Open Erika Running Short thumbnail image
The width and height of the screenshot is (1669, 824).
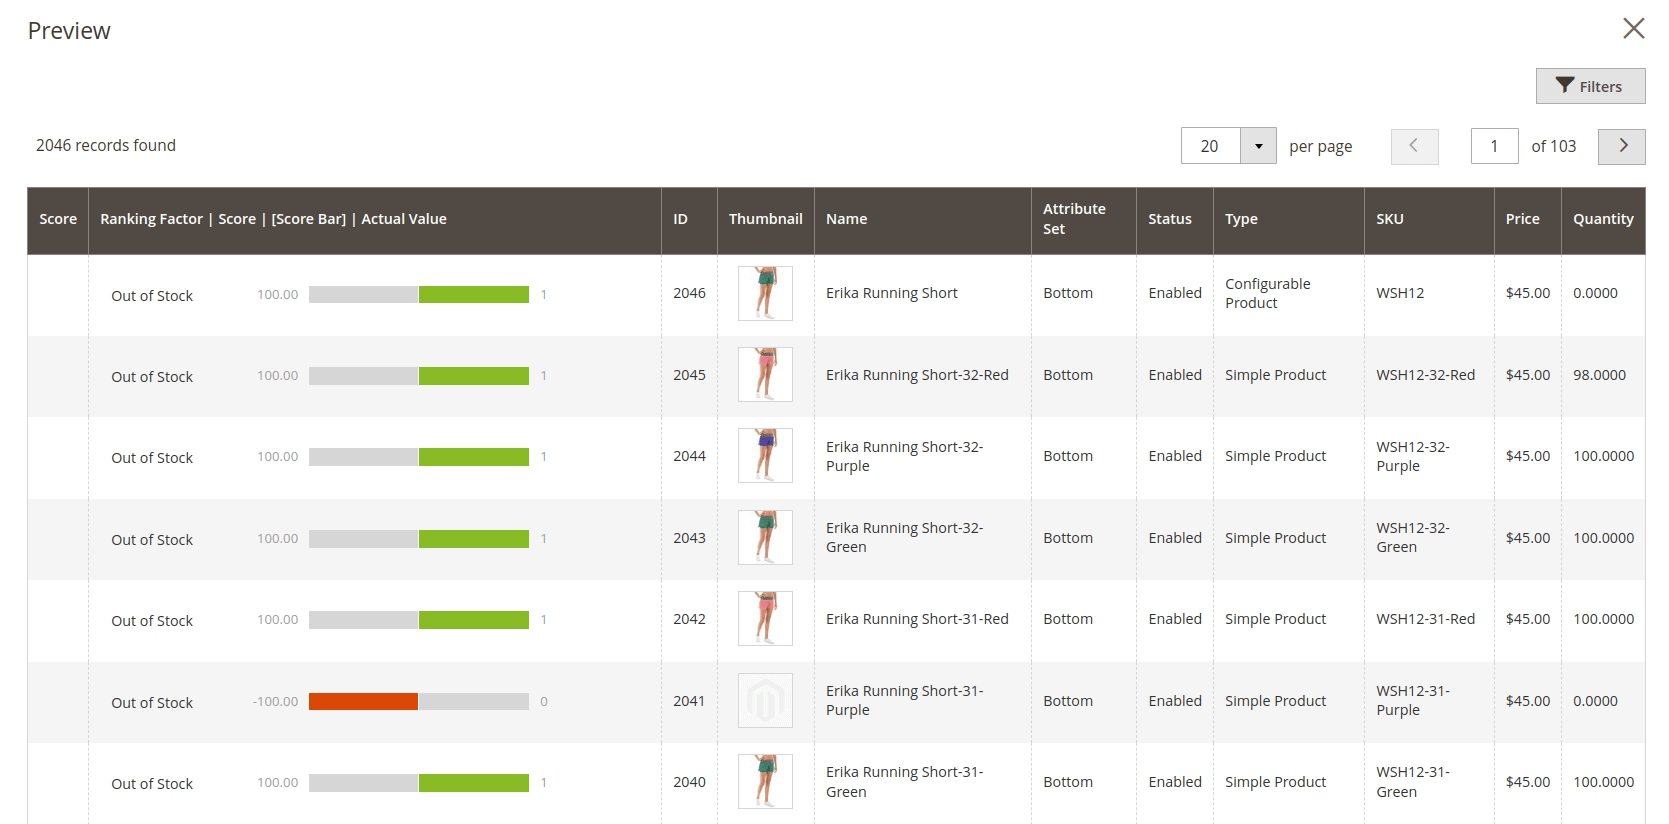point(765,293)
